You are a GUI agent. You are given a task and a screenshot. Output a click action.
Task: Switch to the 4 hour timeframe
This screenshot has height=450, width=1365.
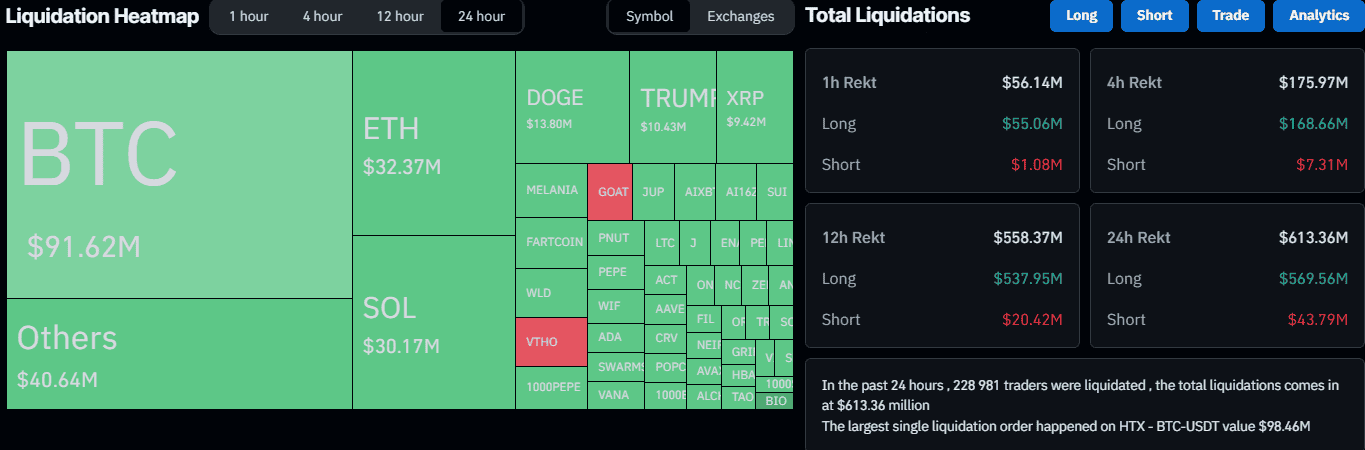point(322,16)
